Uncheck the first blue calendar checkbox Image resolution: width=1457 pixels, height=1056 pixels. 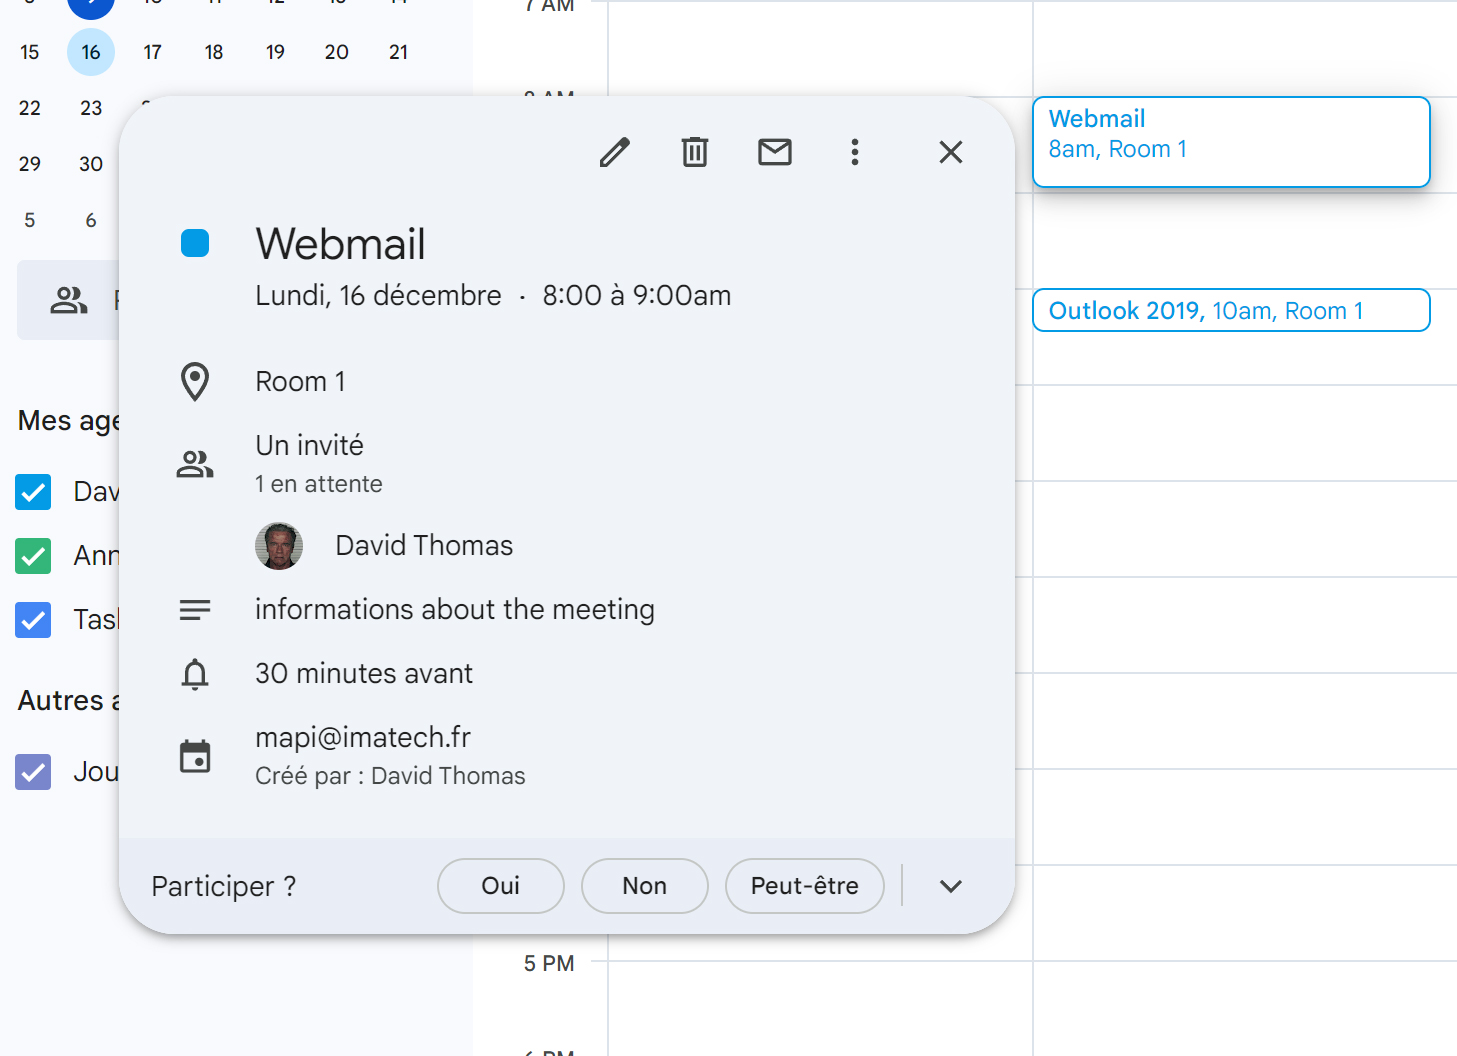[x=33, y=492]
